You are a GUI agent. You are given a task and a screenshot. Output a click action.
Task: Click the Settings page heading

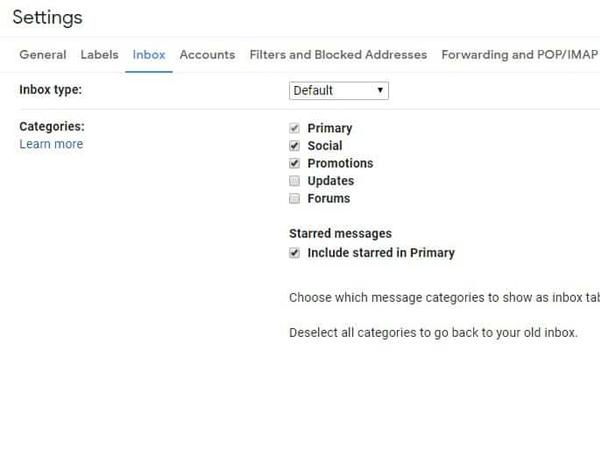(47, 18)
